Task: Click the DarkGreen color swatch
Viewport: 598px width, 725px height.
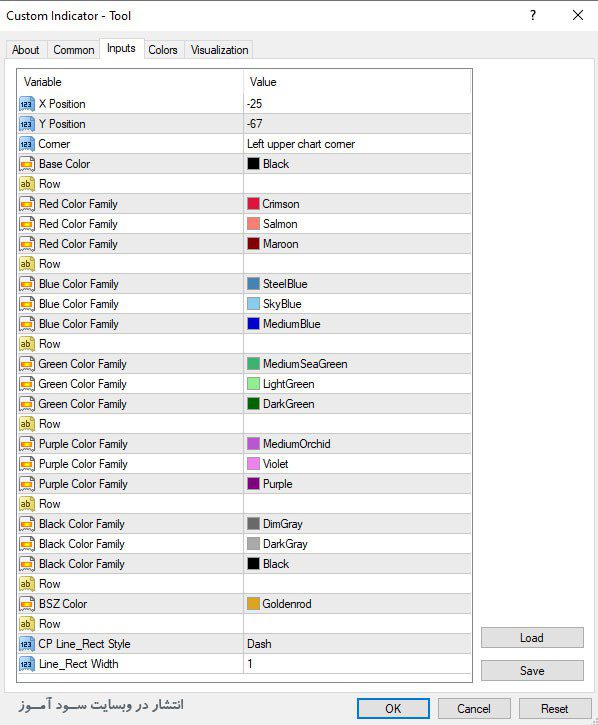Action: 253,404
